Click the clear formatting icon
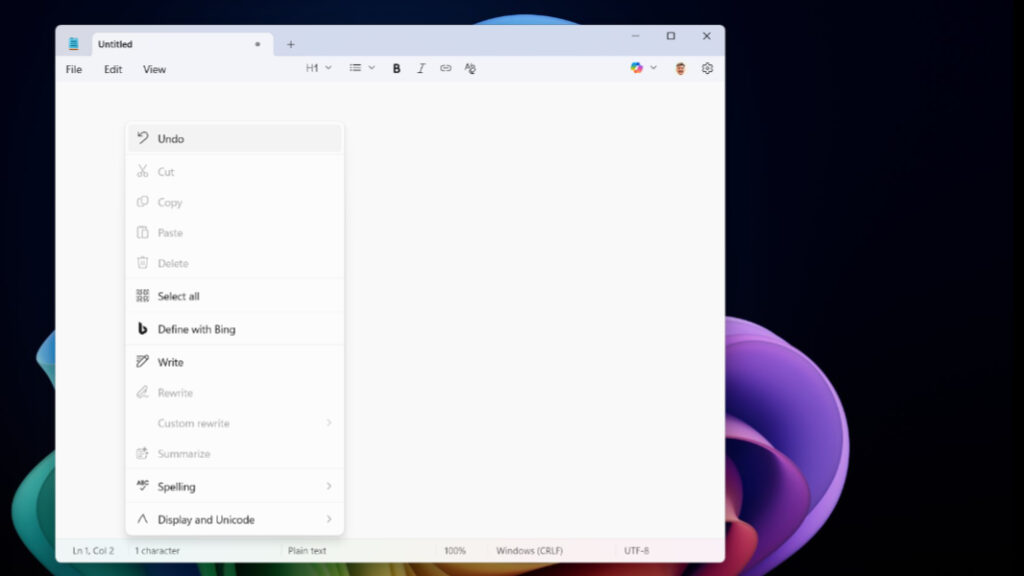The height and width of the screenshot is (576, 1024). (470, 68)
